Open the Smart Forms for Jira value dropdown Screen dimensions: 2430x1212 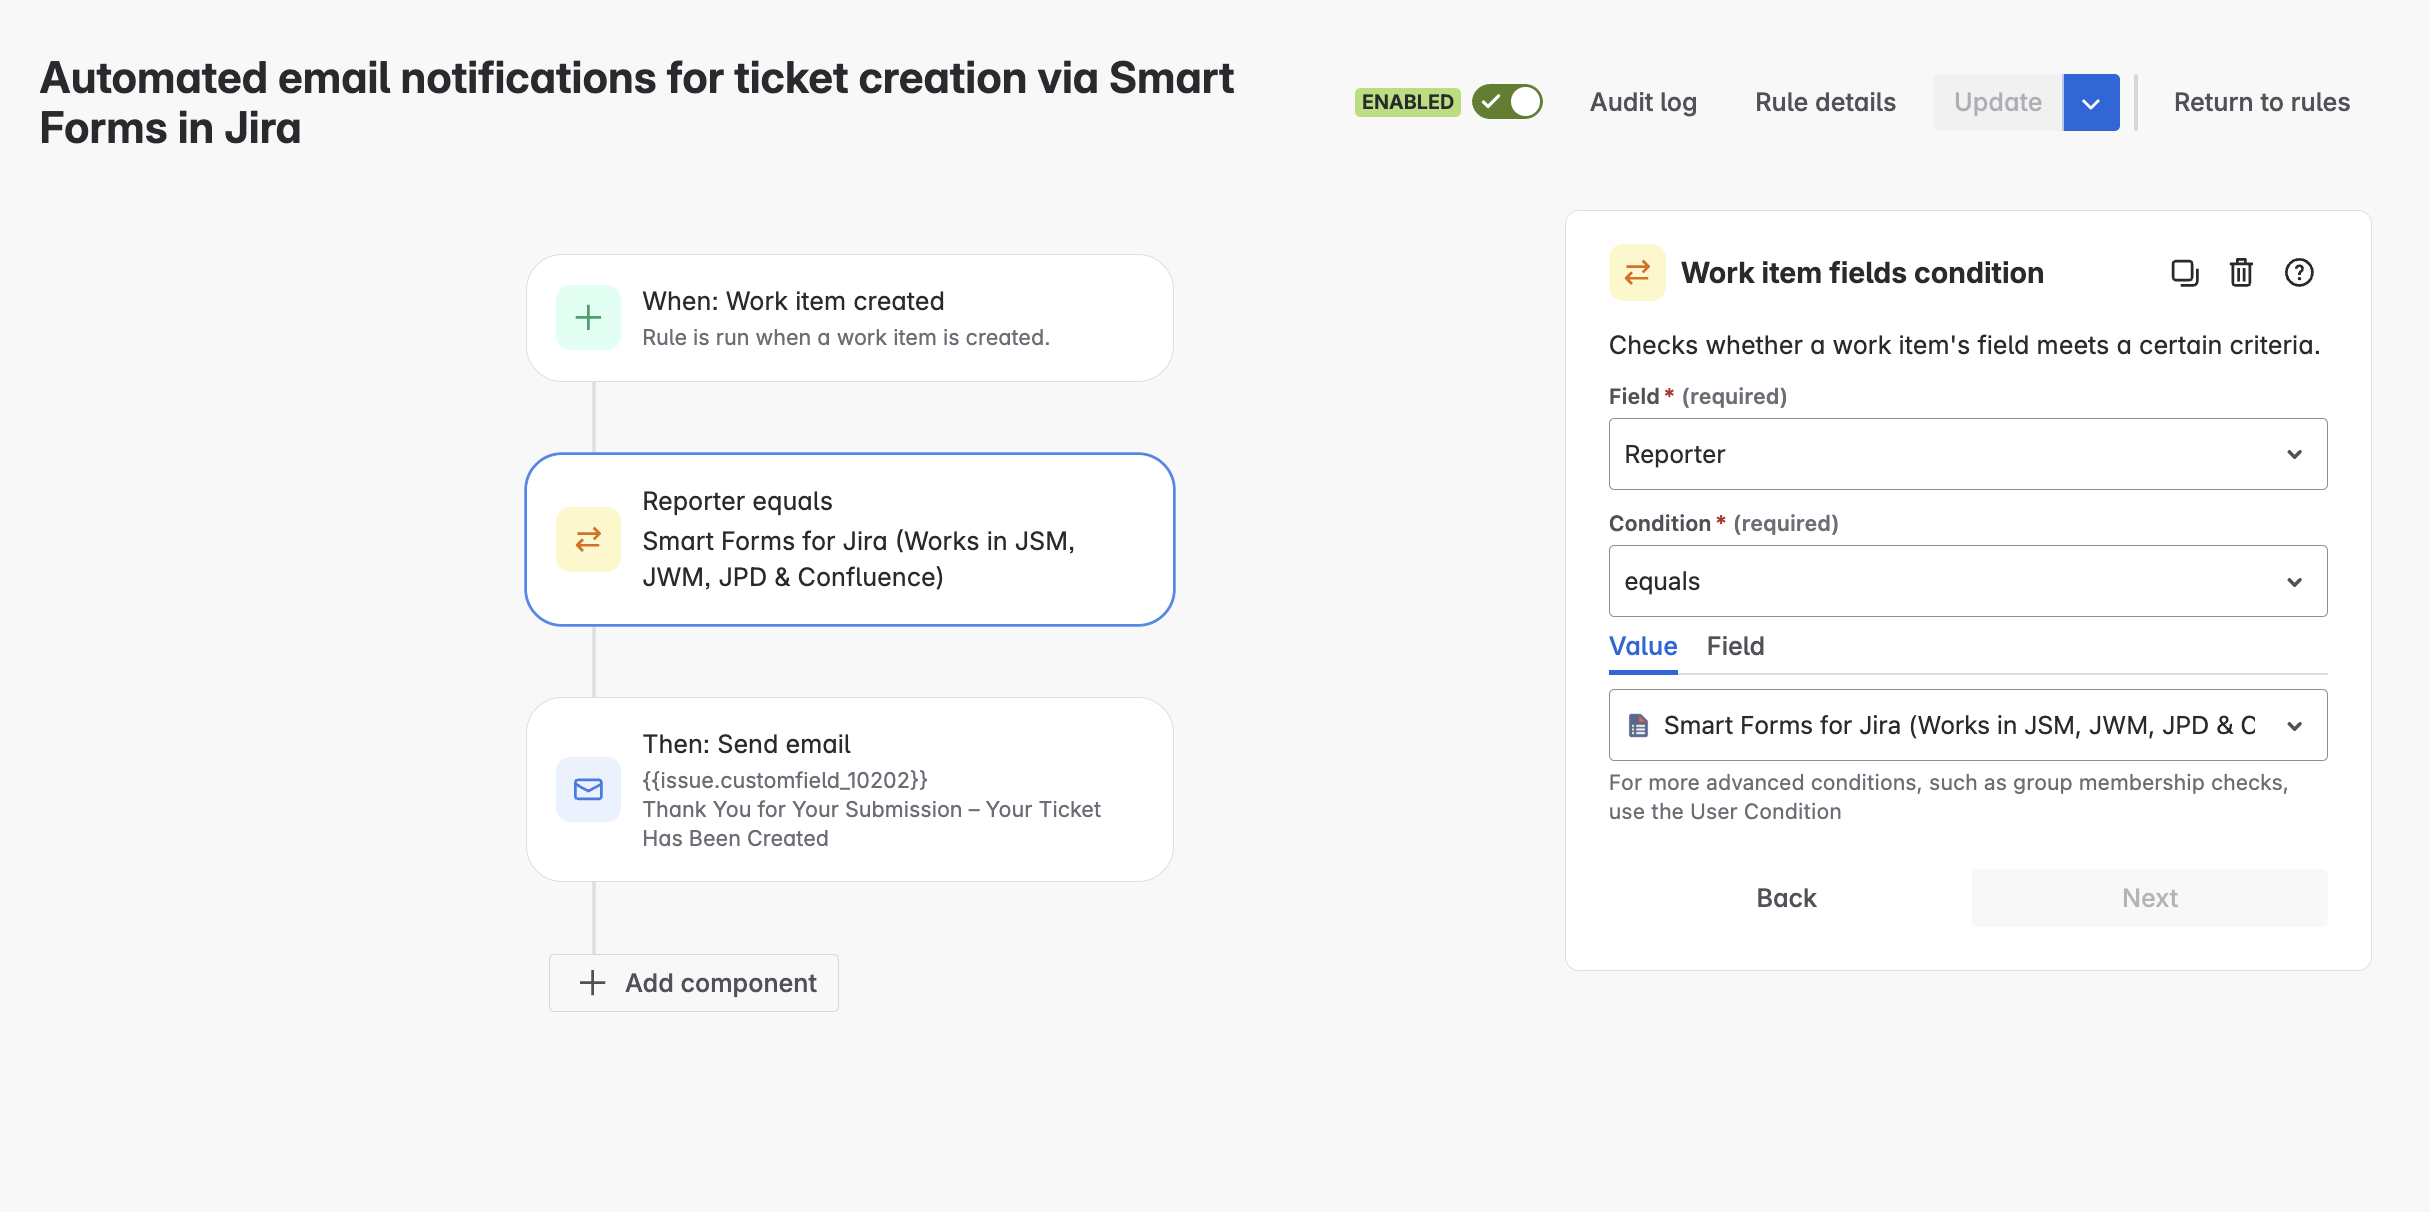(x=1967, y=726)
